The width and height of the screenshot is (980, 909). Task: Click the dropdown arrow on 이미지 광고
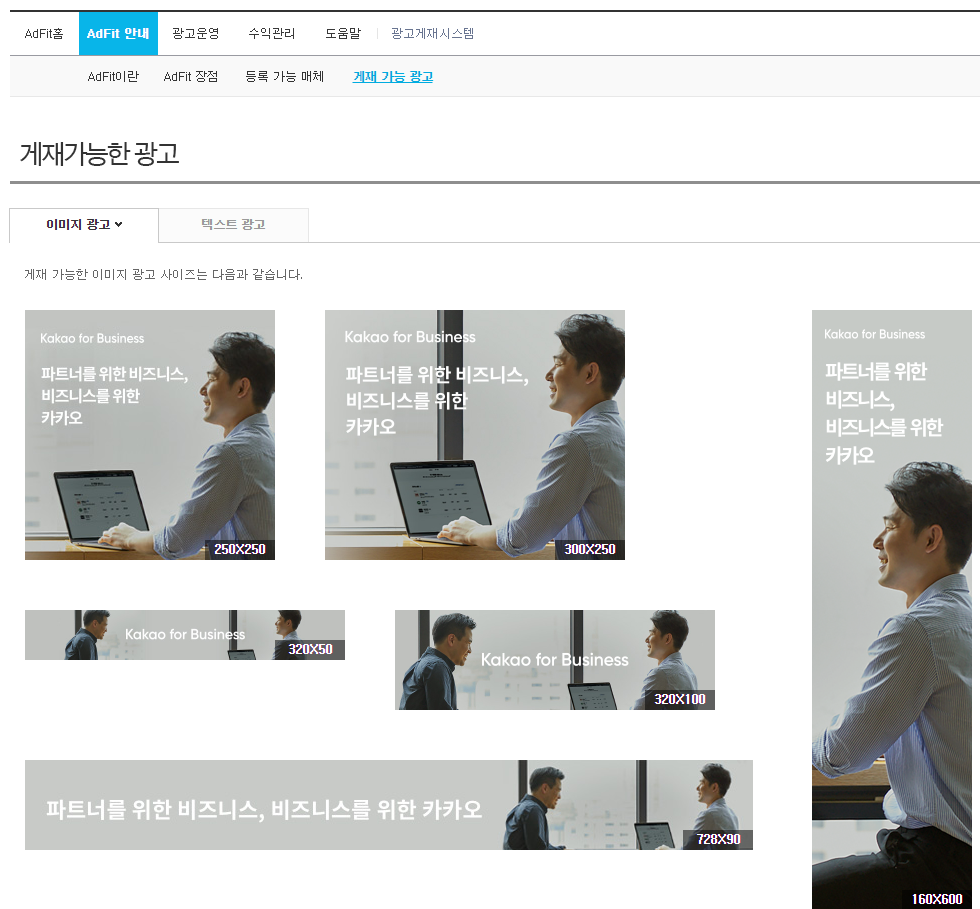tap(119, 224)
